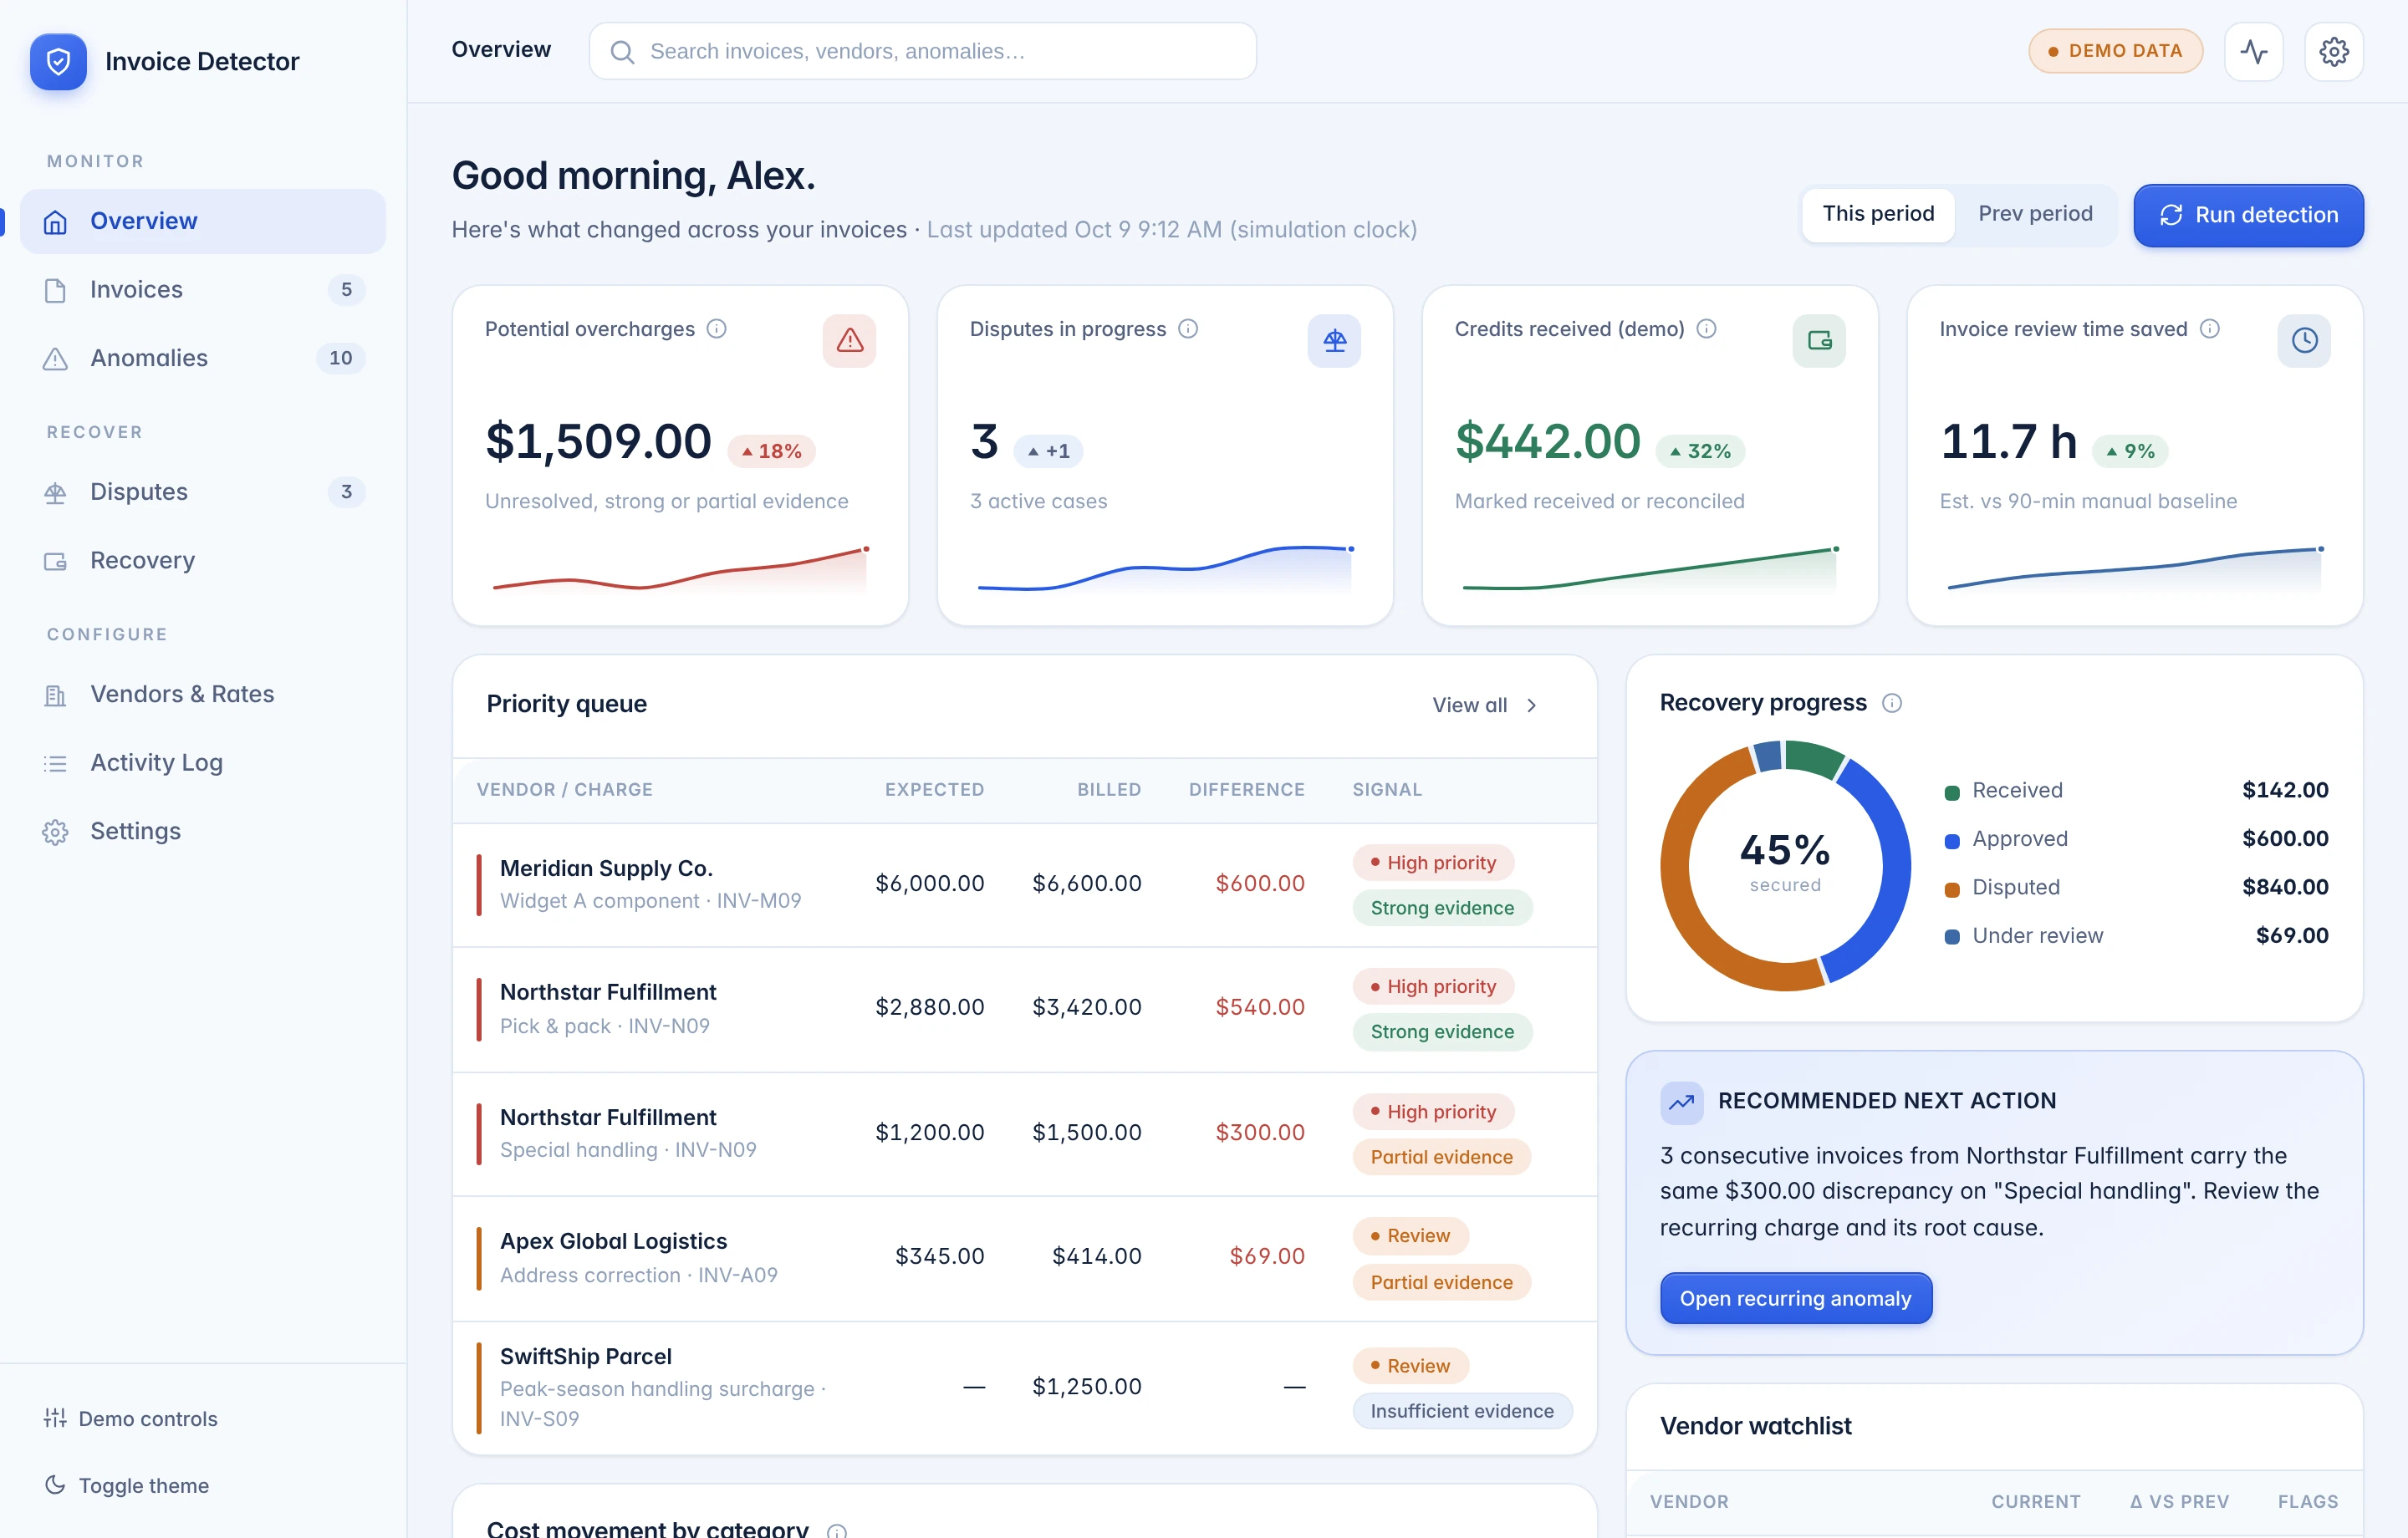
Task: Go to Recovery in the sidebar
Action: tap(203, 560)
